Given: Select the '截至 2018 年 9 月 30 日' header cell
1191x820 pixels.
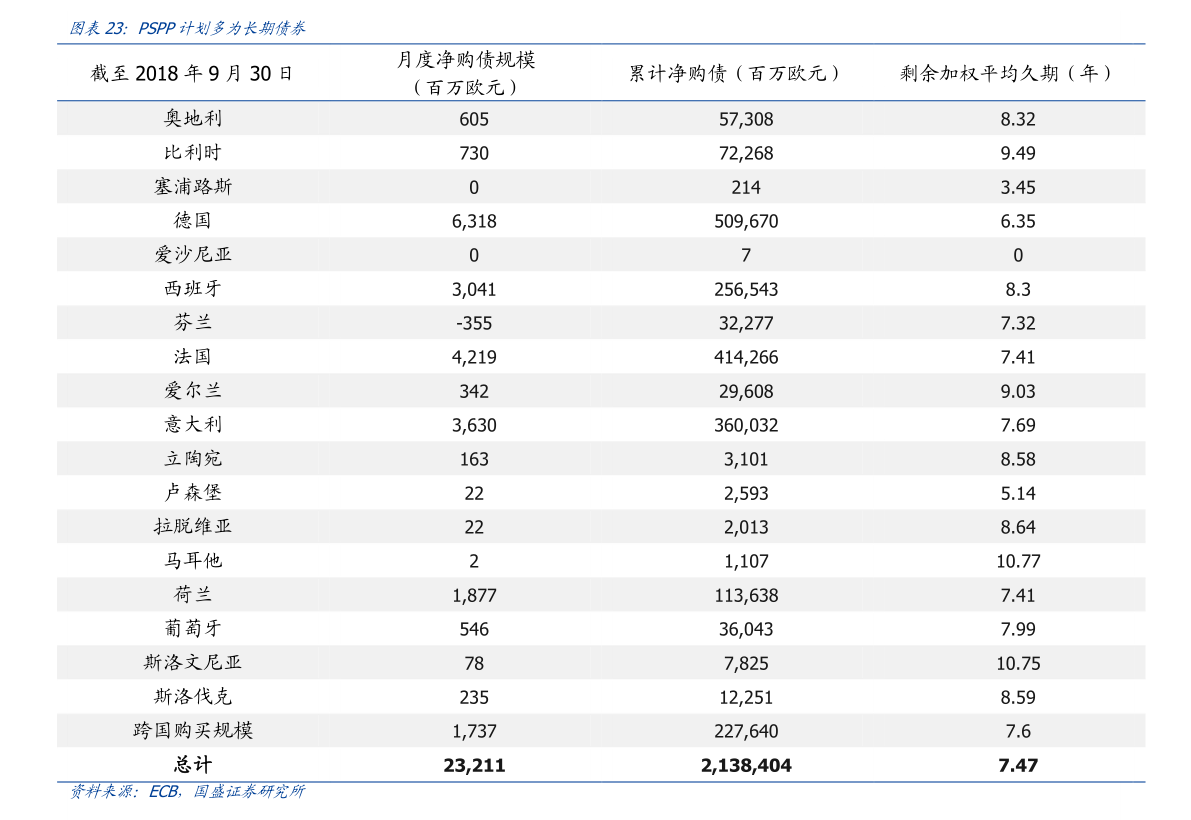Looking at the screenshot, I should pyautogui.click(x=192, y=73).
